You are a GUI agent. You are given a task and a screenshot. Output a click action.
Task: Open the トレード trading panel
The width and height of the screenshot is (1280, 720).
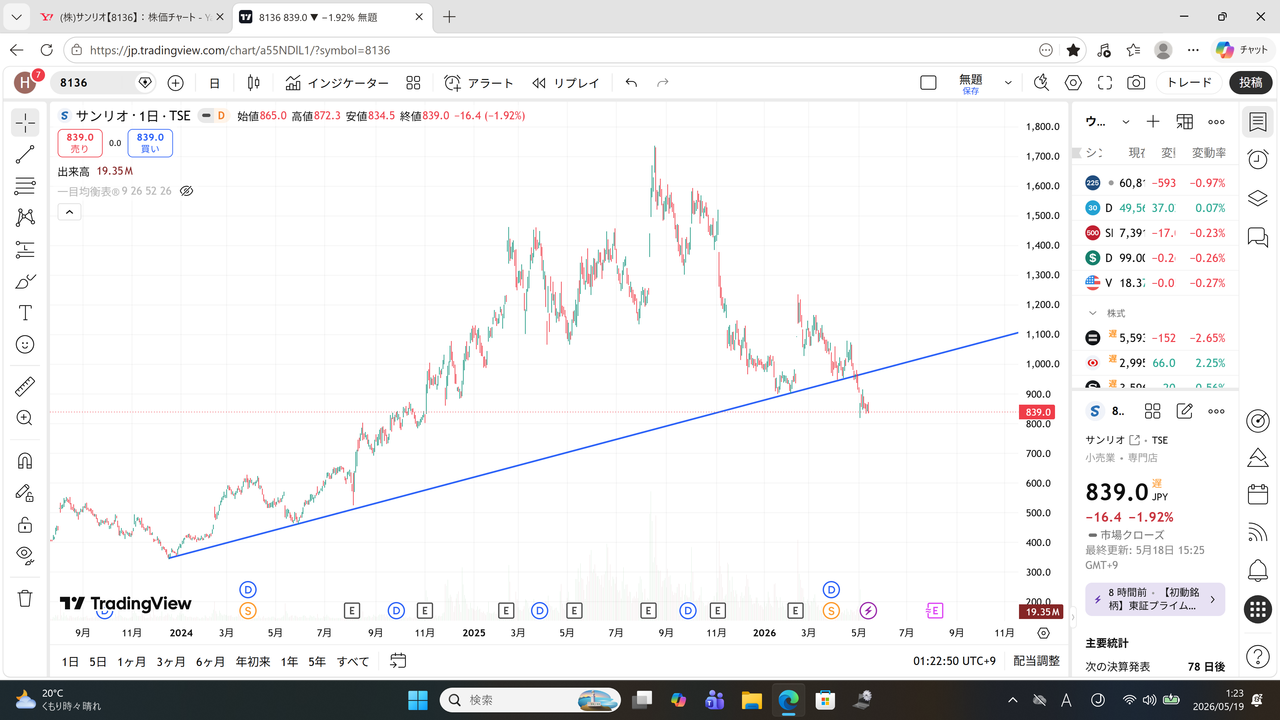1189,83
